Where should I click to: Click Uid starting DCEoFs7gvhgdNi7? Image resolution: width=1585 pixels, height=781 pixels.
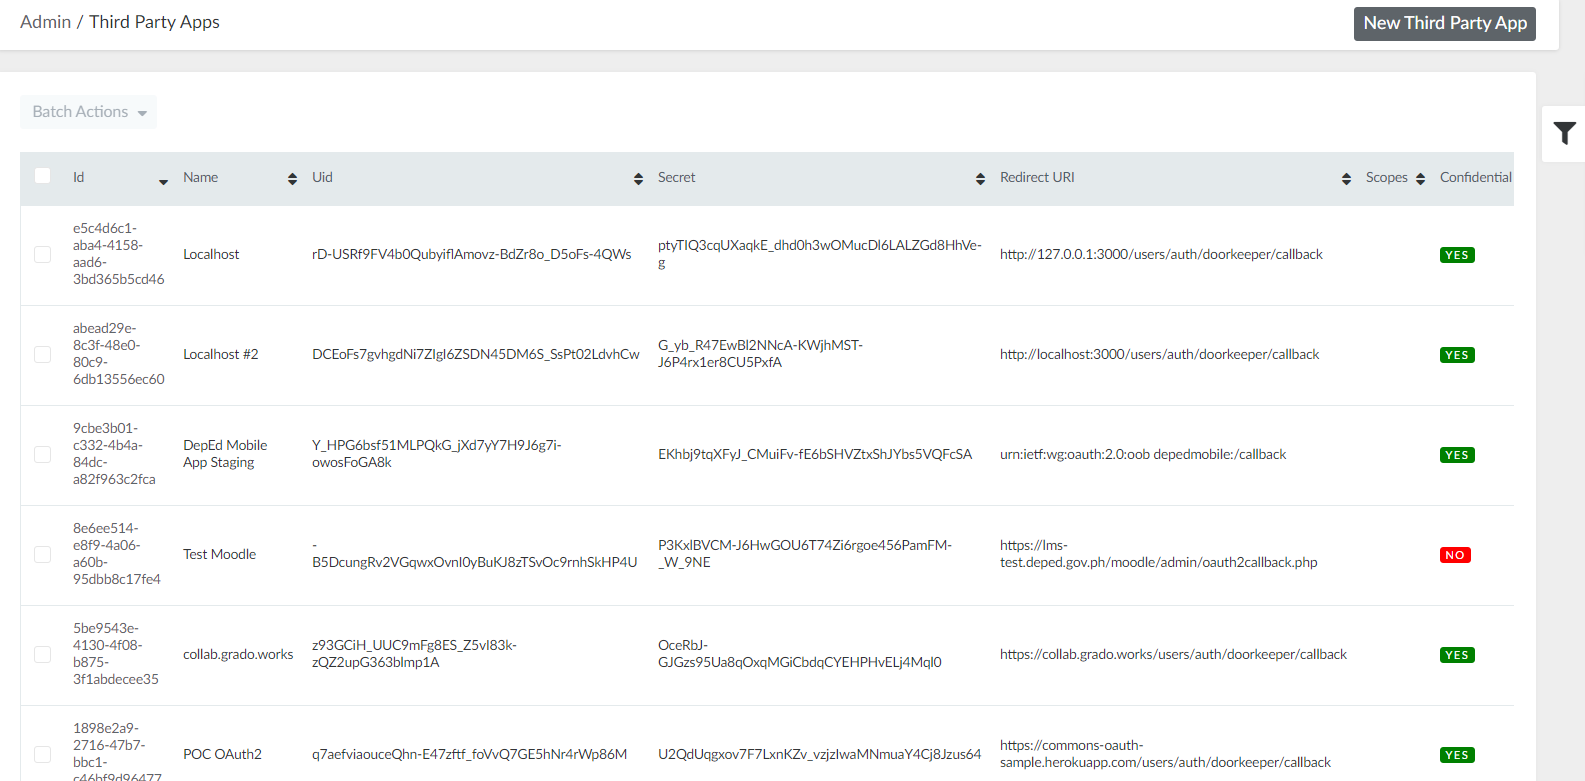pyautogui.click(x=475, y=354)
